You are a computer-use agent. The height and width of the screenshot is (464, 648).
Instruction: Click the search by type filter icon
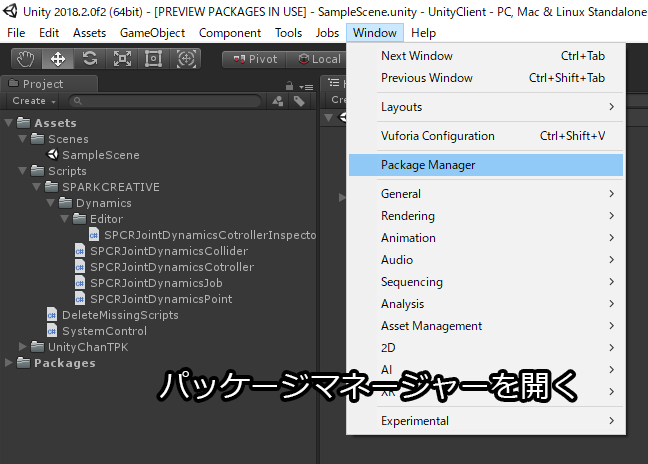(x=278, y=101)
